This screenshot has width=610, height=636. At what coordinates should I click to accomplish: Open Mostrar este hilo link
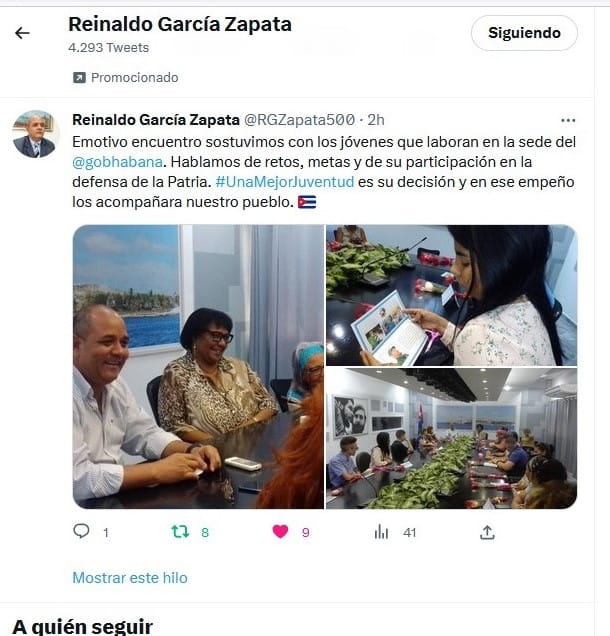(x=130, y=578)
